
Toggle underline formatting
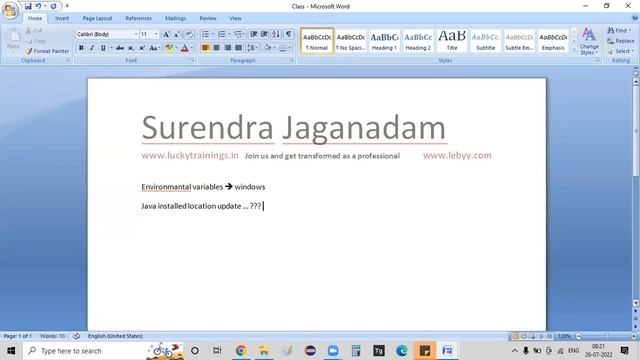(x=103, y=48)
